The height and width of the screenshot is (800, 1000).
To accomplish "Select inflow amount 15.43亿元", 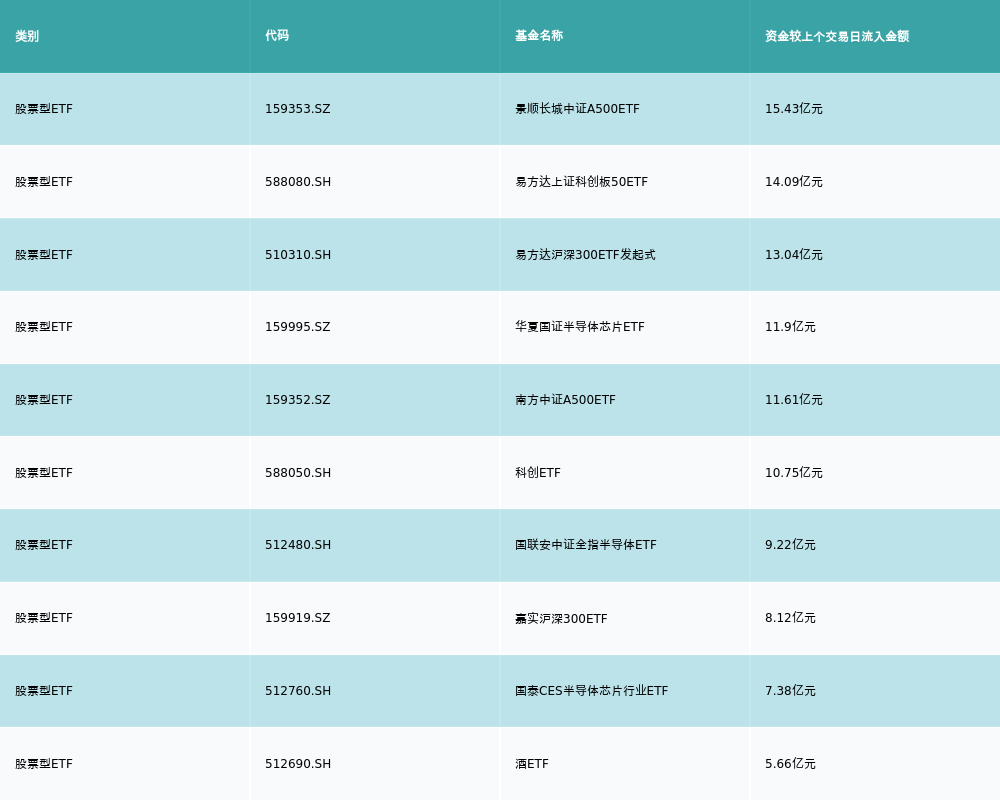I will click(794, 109).
